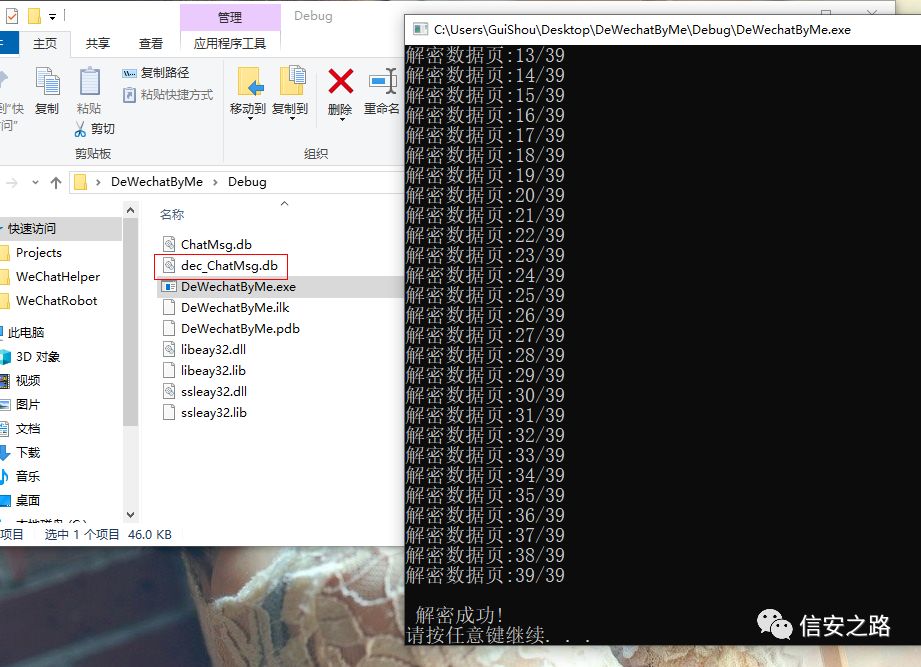
Task: Click the folder icon in the address bar
Action: (81, 183)
